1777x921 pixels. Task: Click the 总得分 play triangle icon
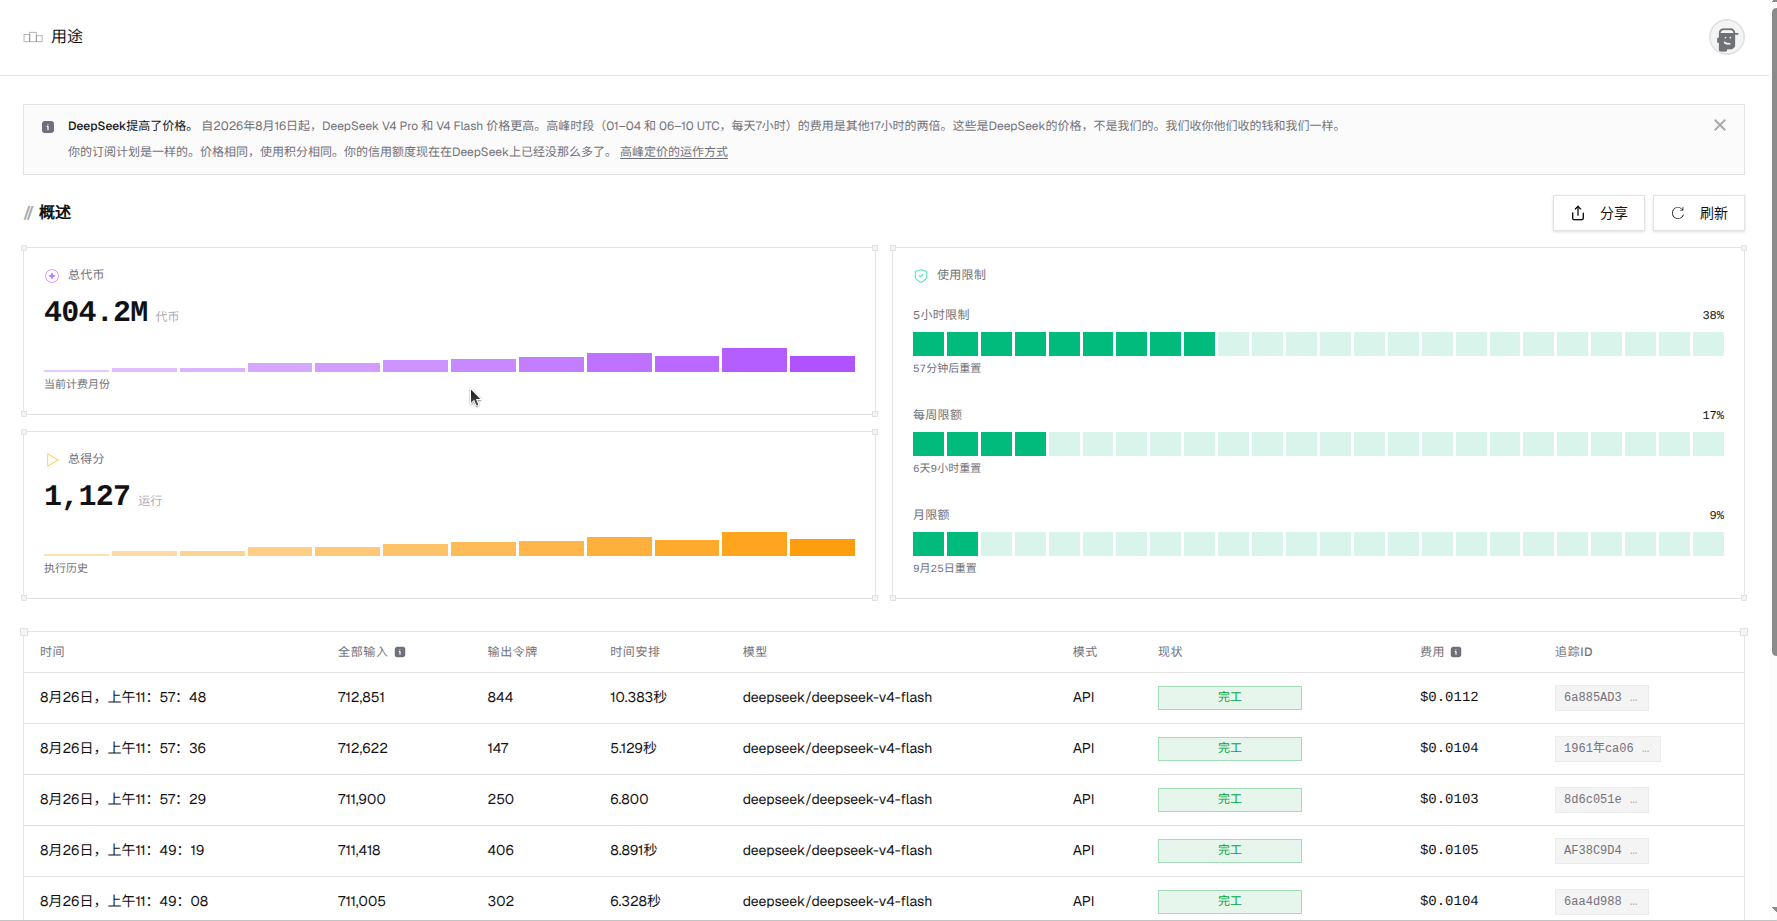point(52,459)
